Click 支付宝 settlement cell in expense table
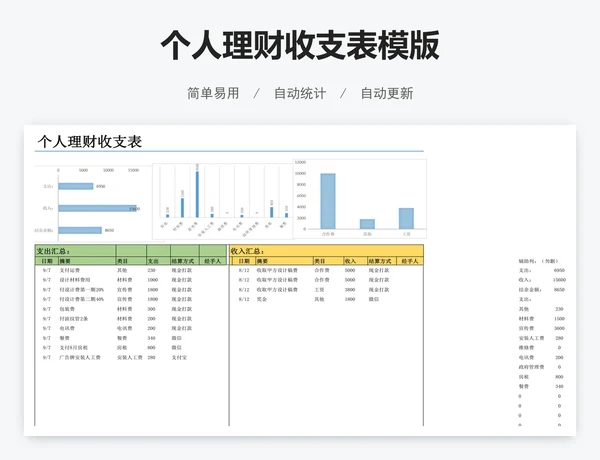 (x=179, y=357)
